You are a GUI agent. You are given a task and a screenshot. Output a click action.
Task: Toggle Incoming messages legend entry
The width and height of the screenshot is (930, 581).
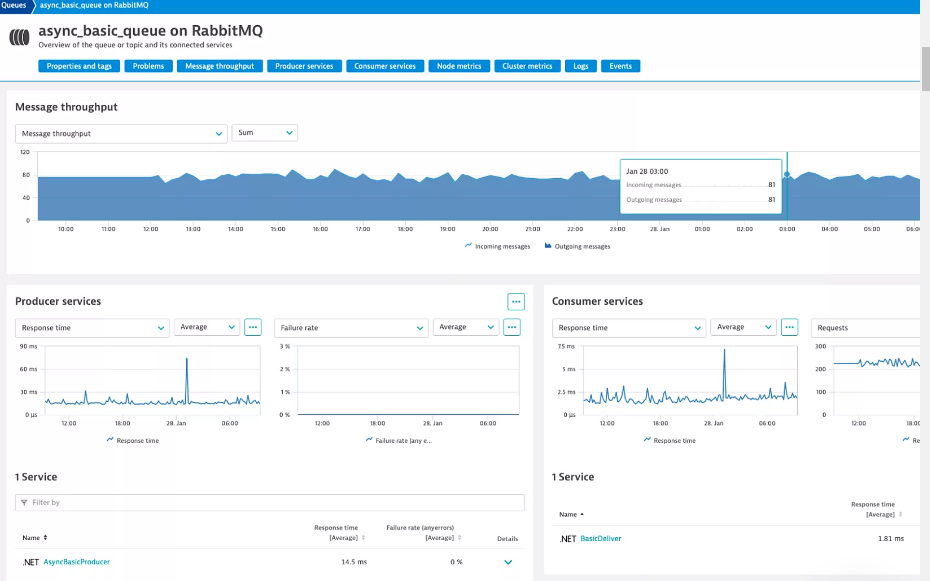497,246
